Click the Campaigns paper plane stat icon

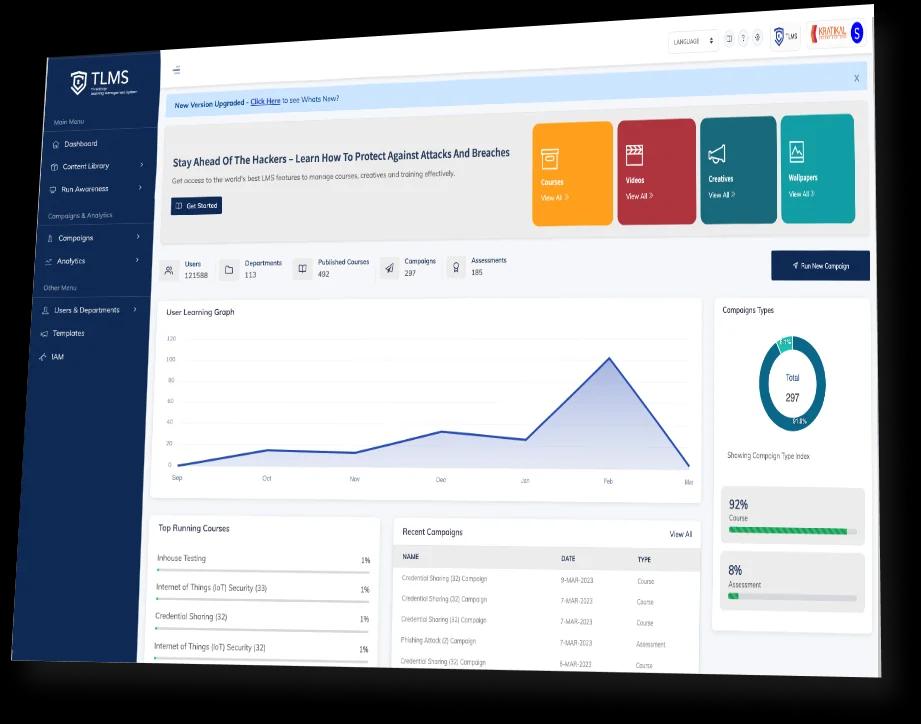(389, 268)
